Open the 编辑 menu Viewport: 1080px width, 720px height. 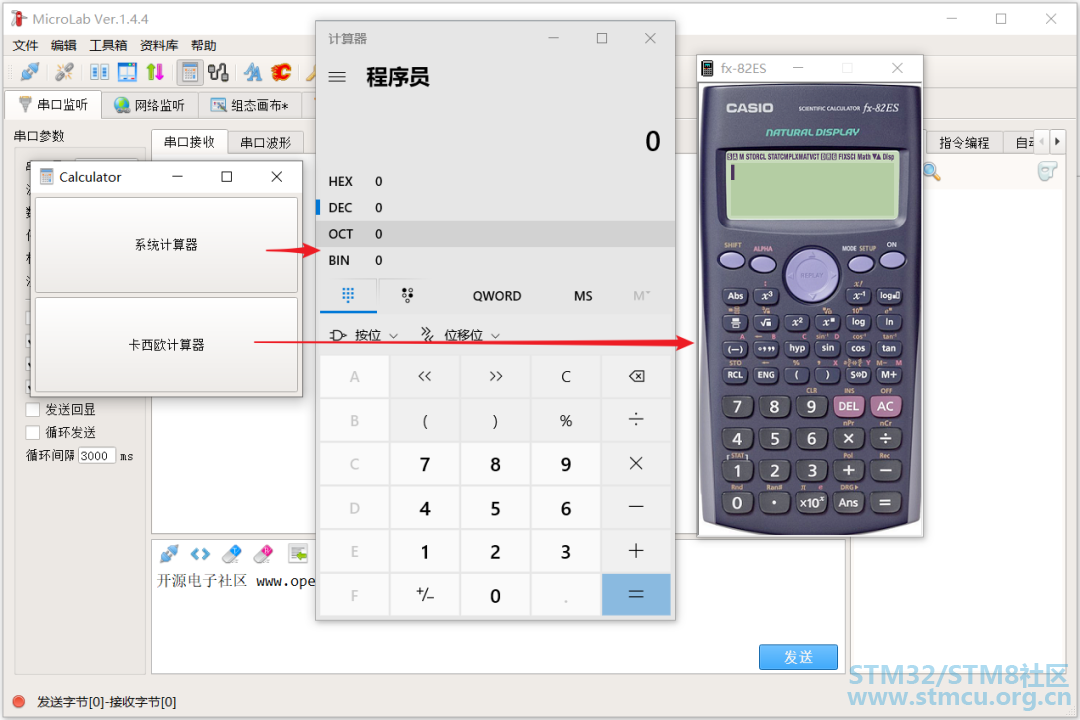tap(63, 45)
